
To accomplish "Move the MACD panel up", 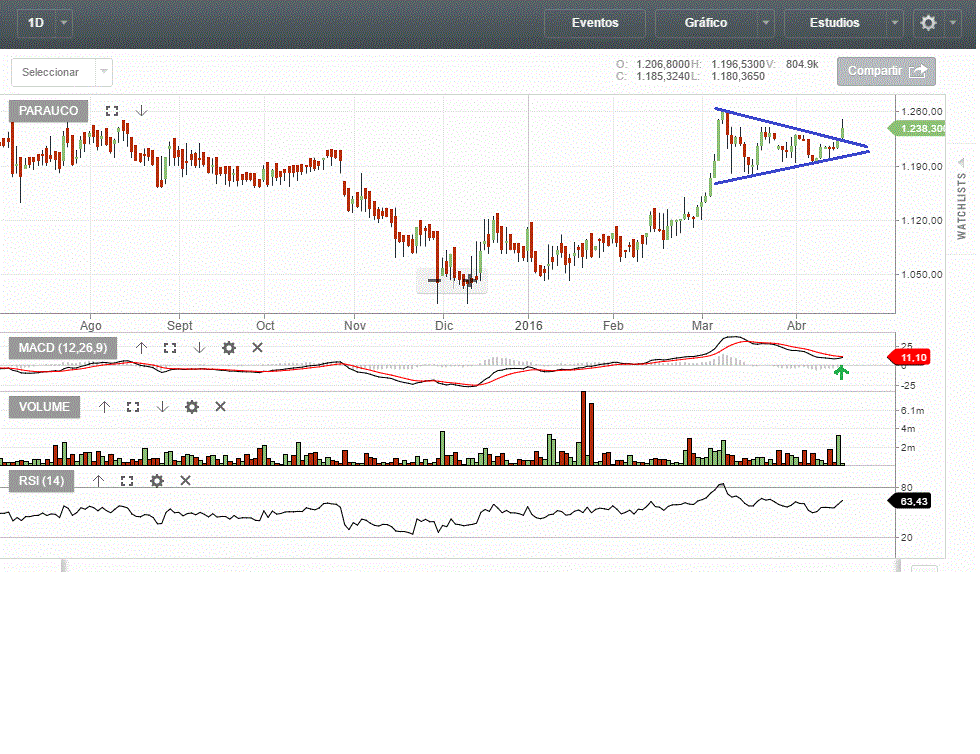I will click(x=141, y=348).
